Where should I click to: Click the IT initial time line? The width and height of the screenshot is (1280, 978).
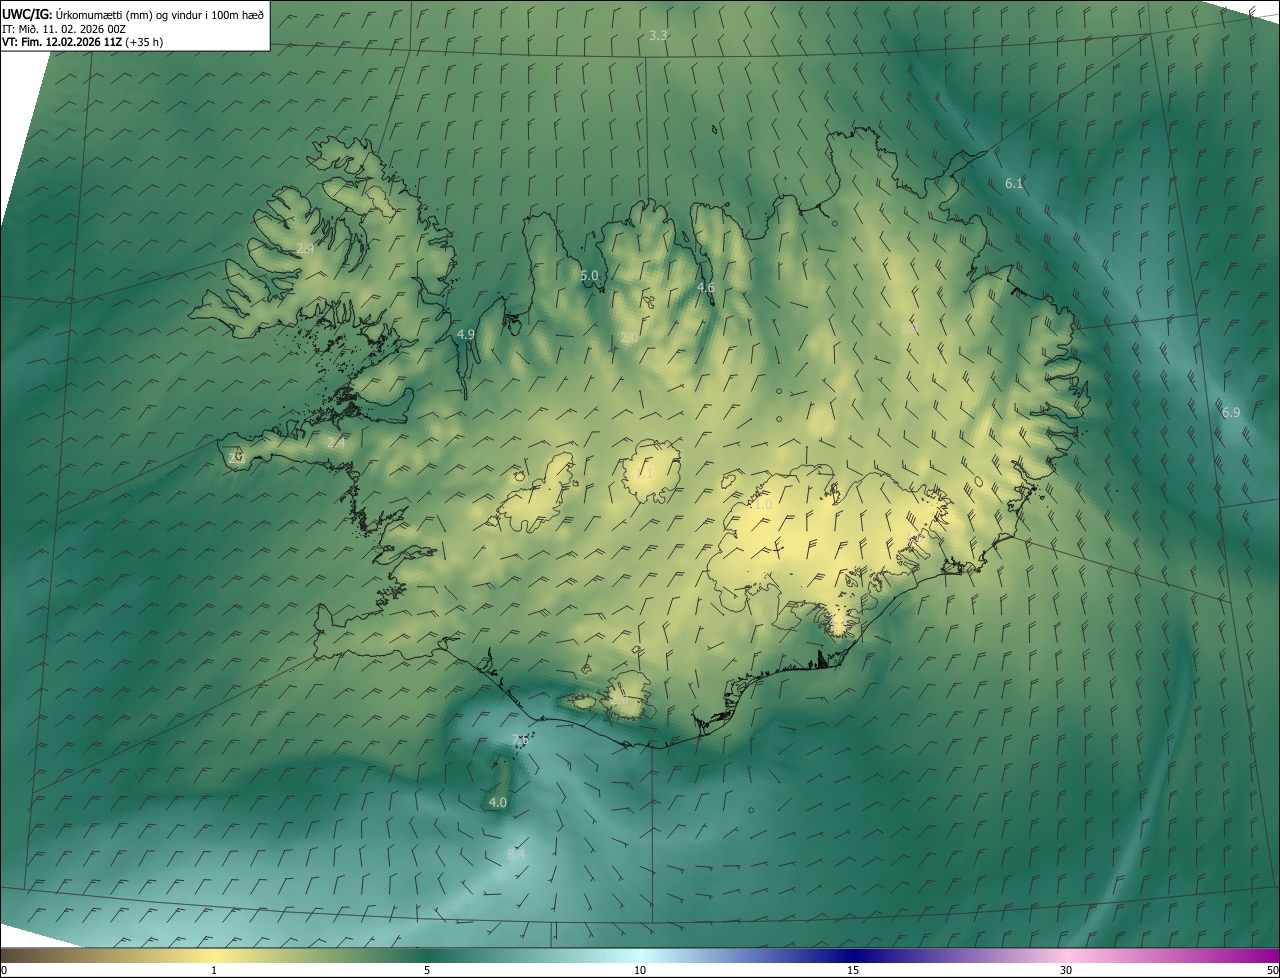click(64, 29)
